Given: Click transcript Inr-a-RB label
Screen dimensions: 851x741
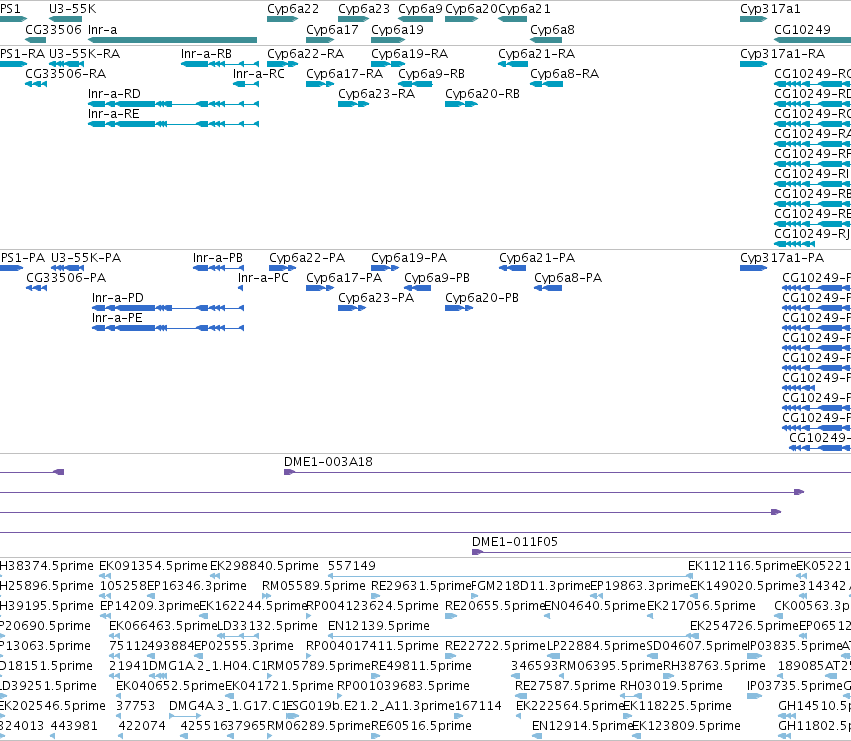Looking at the screenshot, I should [x=206, y=54].
